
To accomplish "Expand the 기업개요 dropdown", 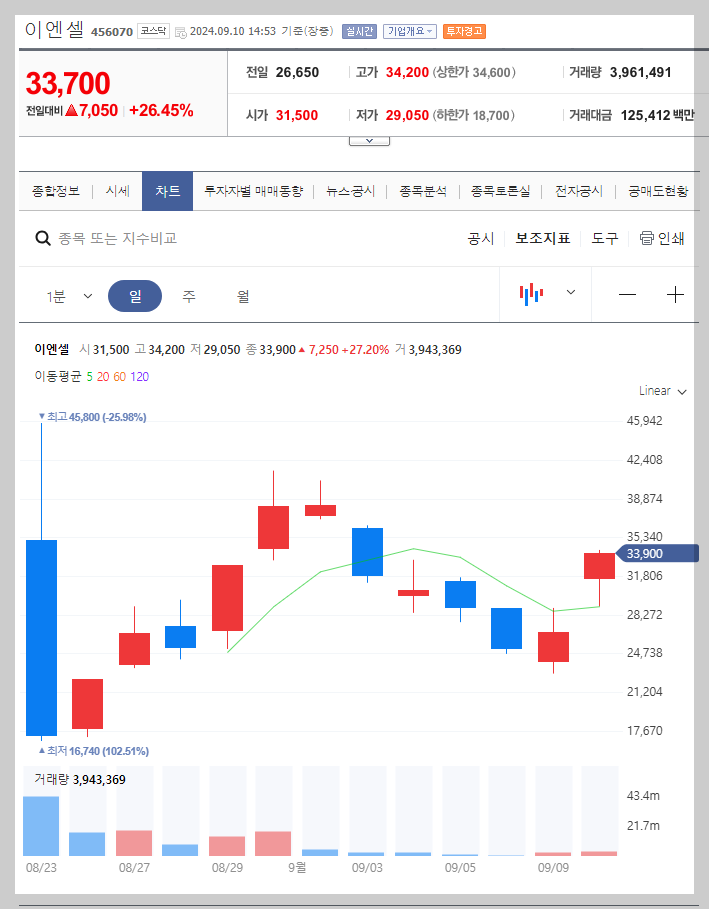I will 412,31.
